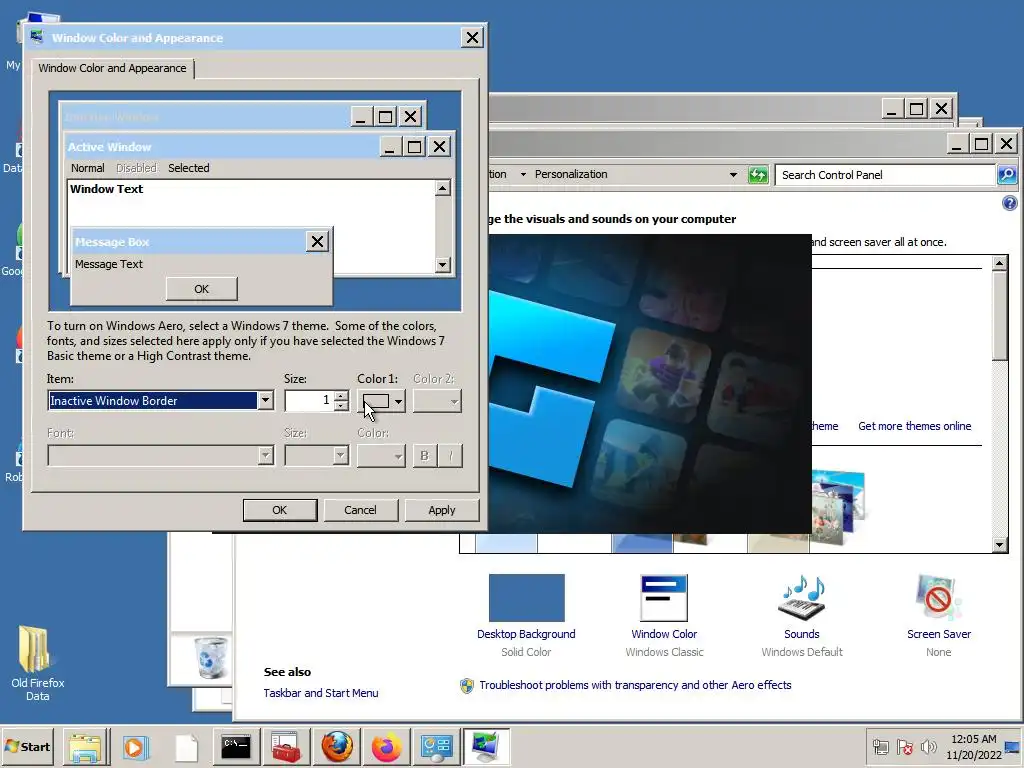The width and height of the screenshot is (1024, 768).
Task: Click the volume speaker tray icon
Action: pos(928,747)
